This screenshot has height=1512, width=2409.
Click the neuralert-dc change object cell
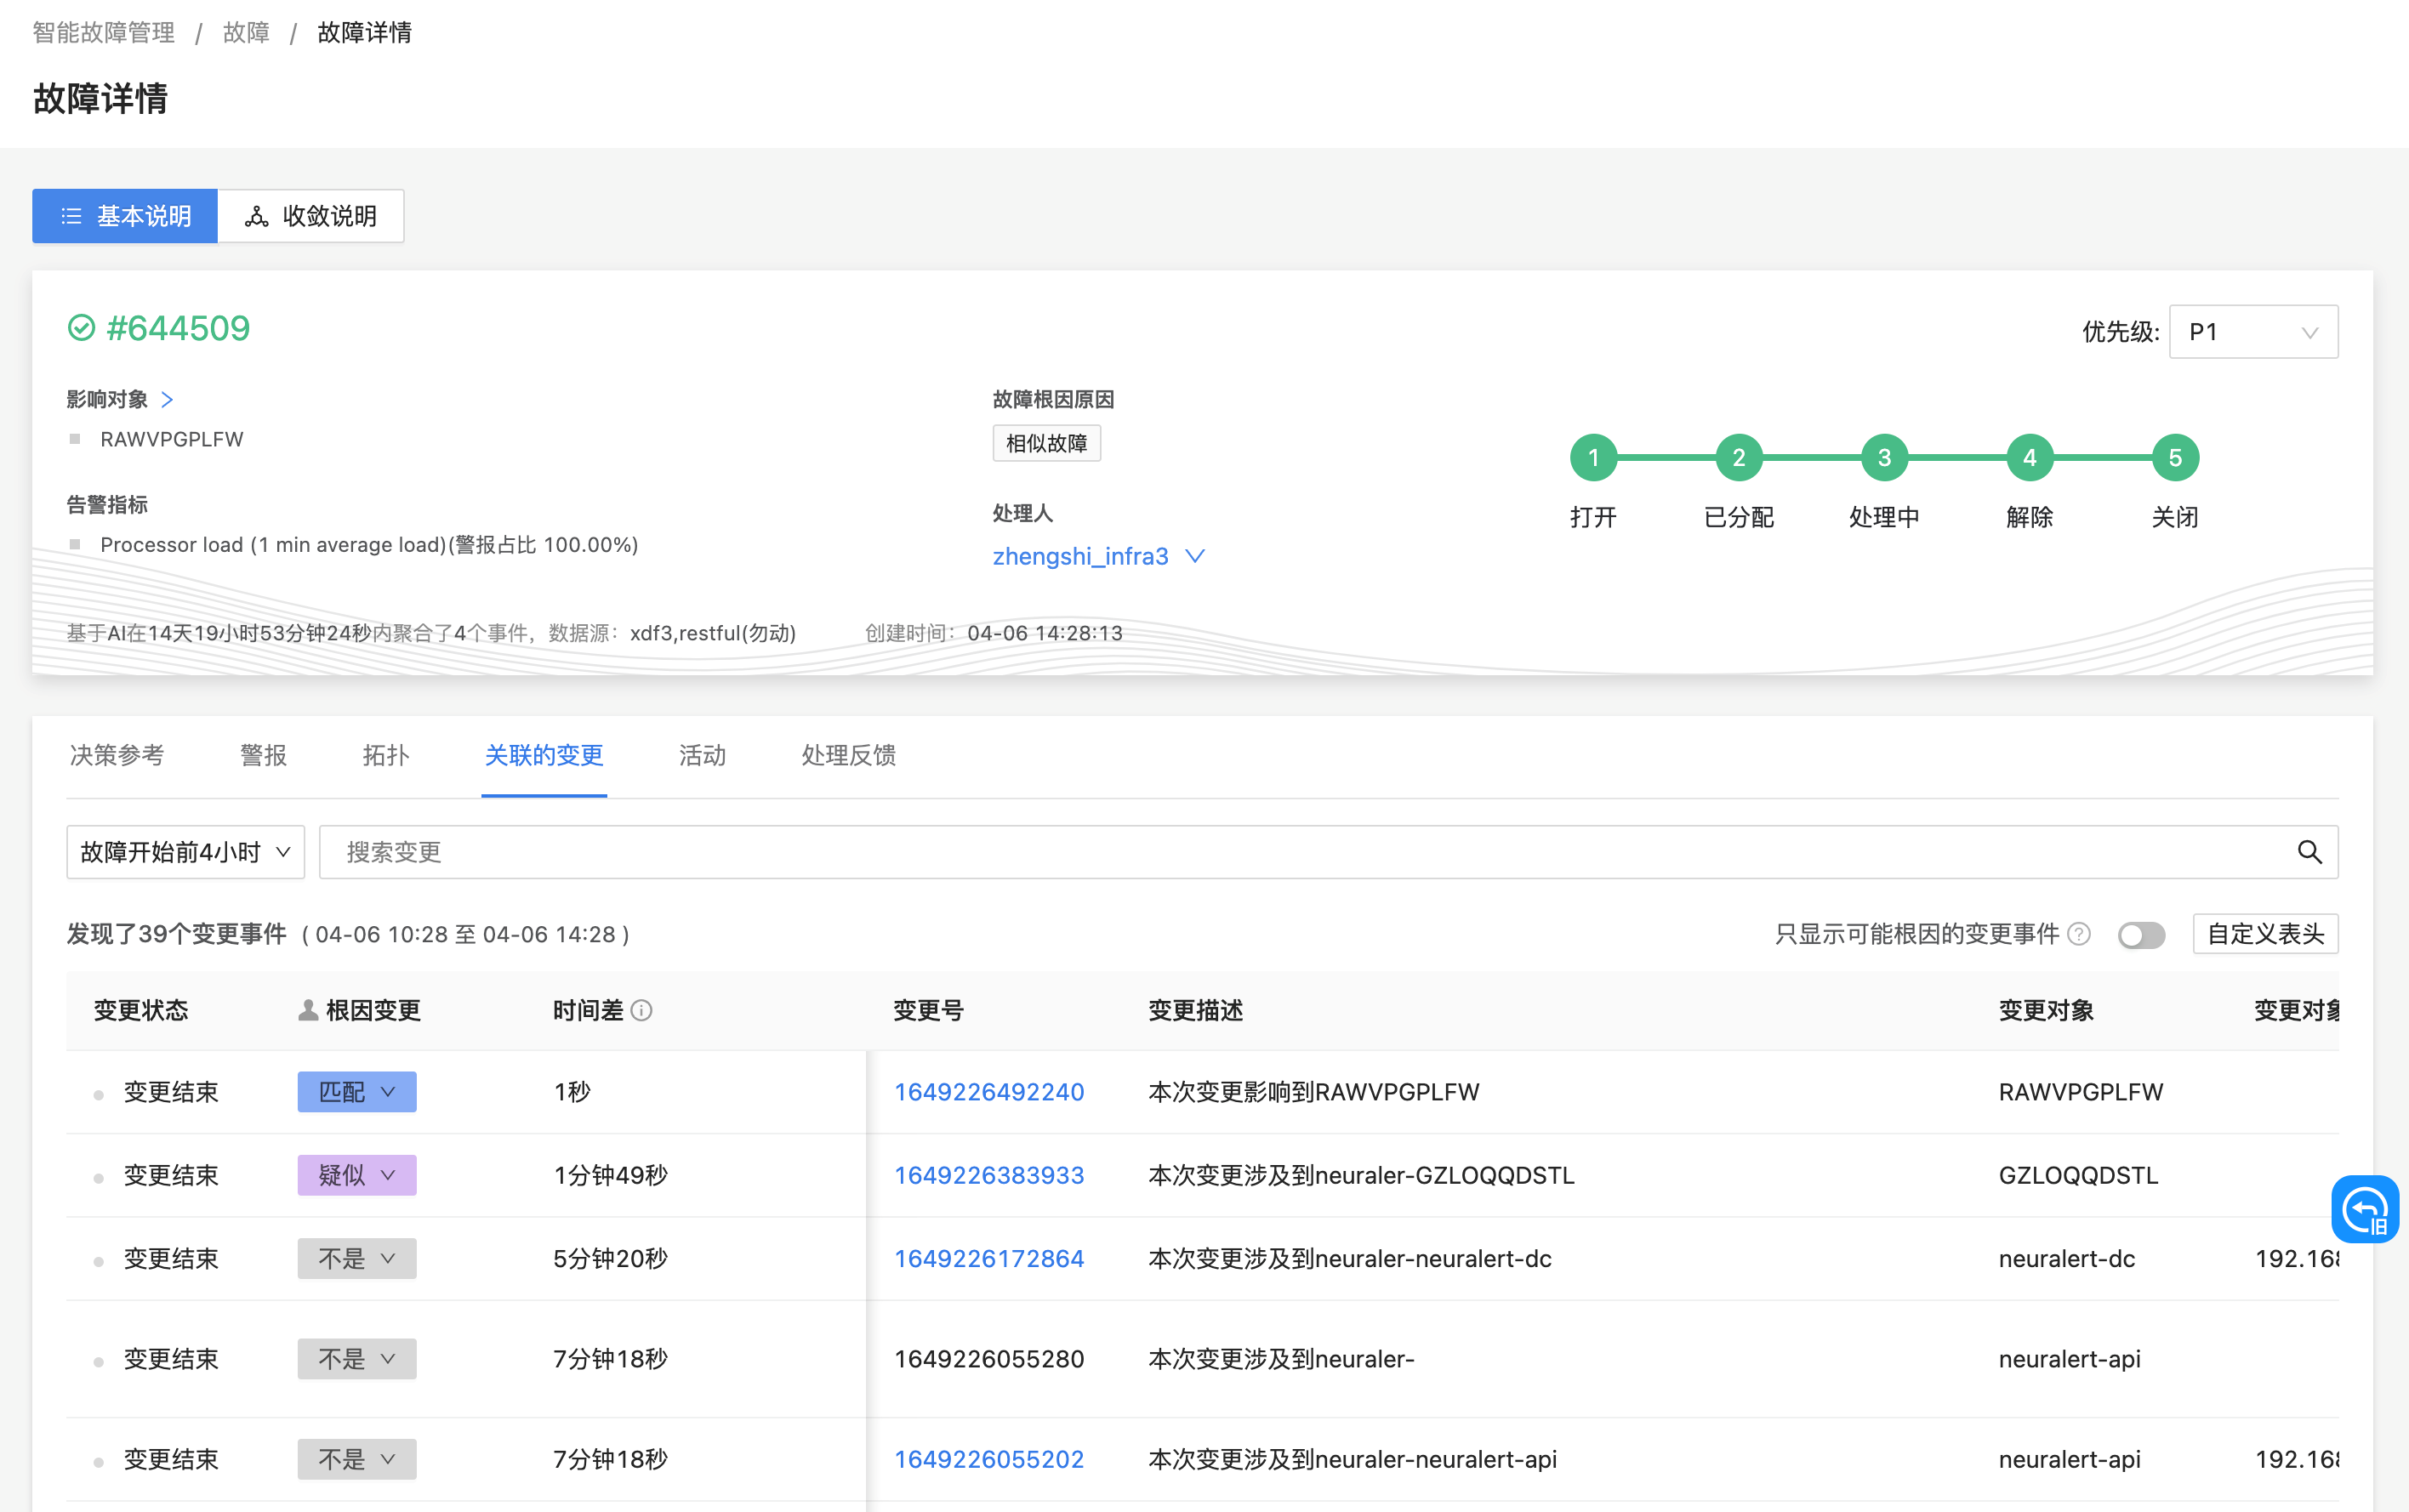tap(2067, 1259)
